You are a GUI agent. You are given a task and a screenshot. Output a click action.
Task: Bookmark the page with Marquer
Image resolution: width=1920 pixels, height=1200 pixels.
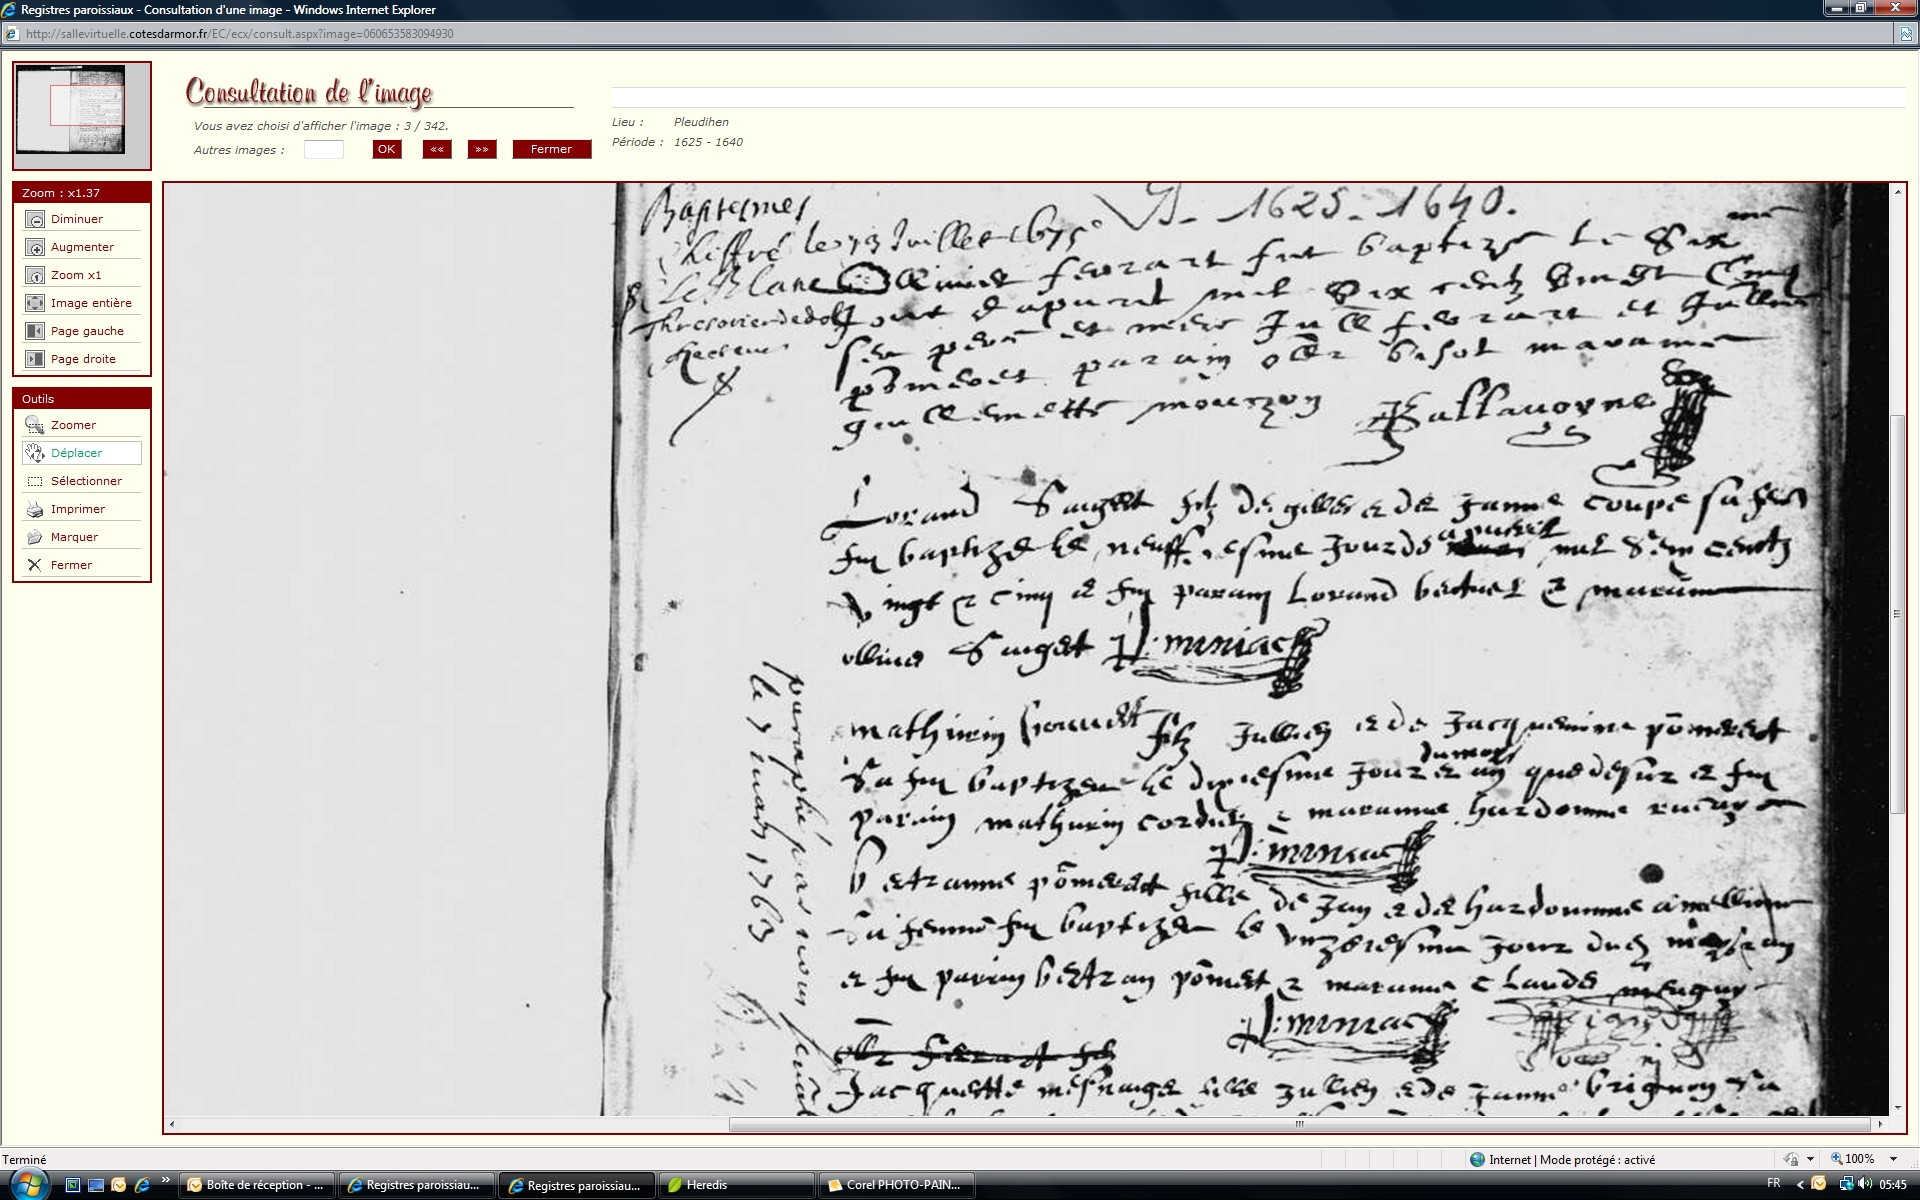coord(35,537)
